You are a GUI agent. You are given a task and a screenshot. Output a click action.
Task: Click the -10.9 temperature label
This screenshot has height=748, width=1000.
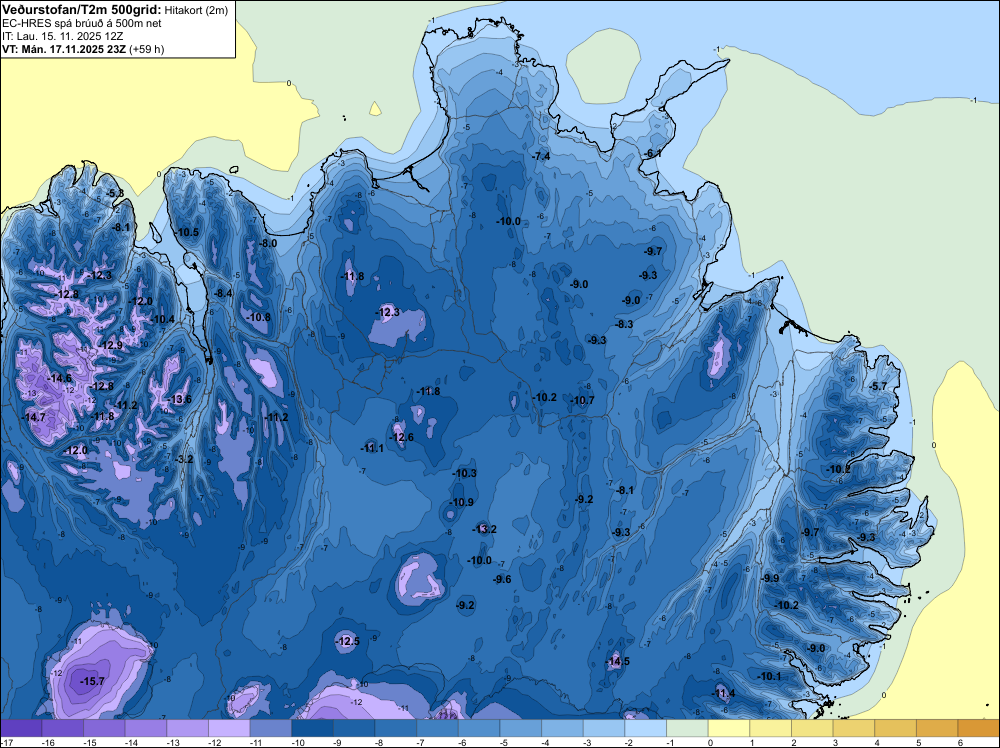(462, 502)
